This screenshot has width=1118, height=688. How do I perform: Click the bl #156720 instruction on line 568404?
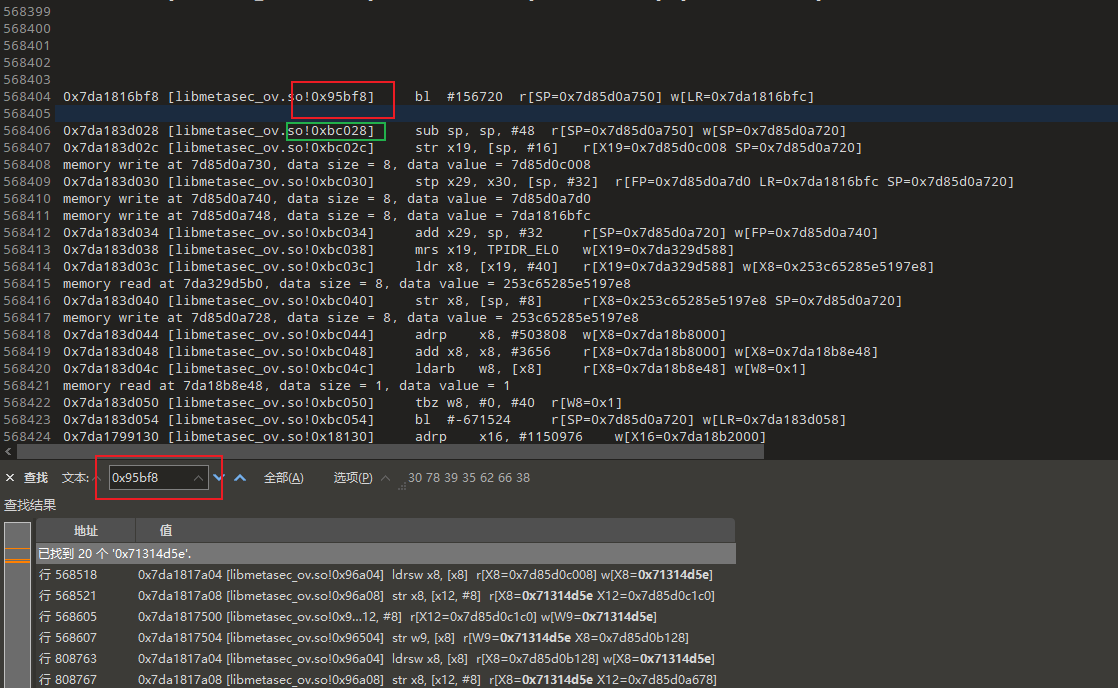[458, 97]
